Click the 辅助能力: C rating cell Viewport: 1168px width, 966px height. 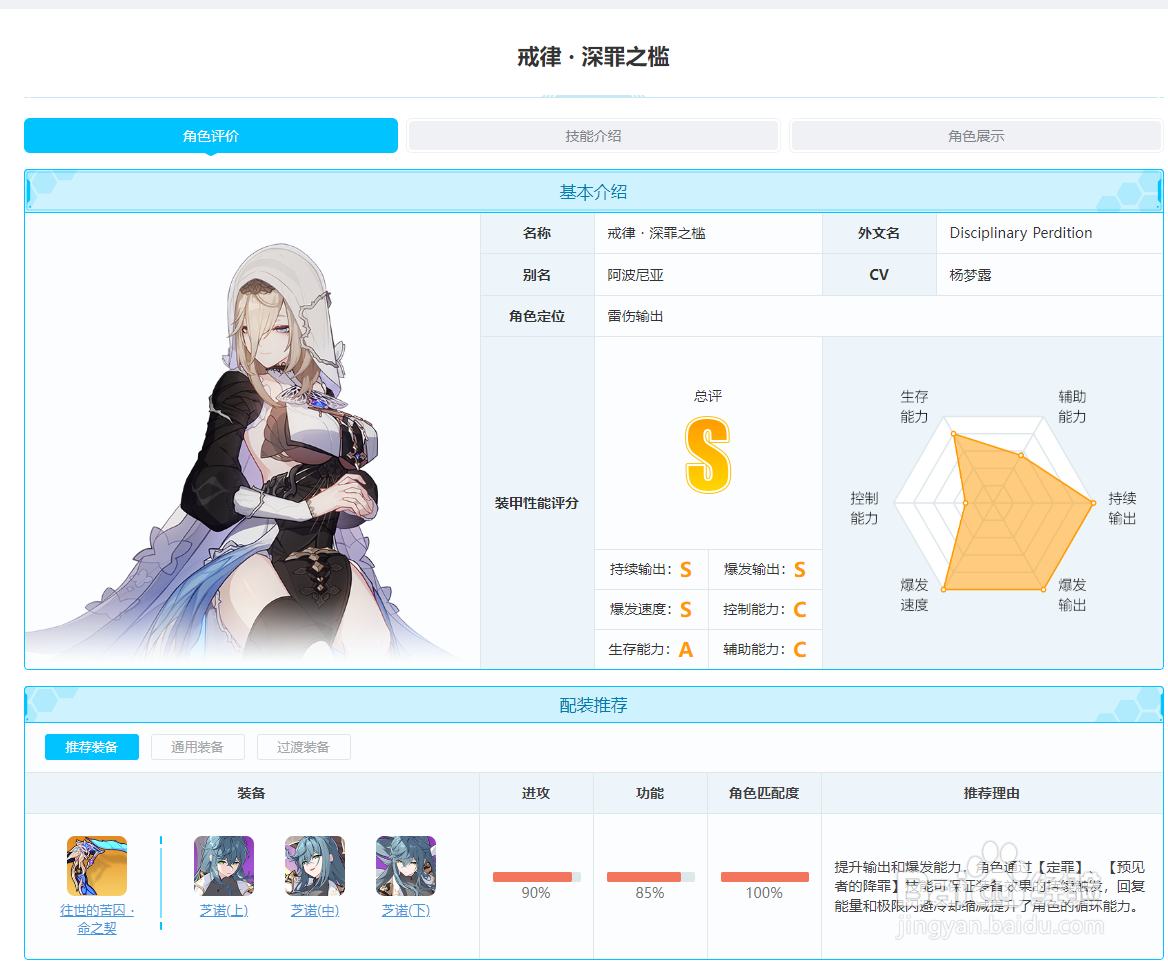pos(765,649)
